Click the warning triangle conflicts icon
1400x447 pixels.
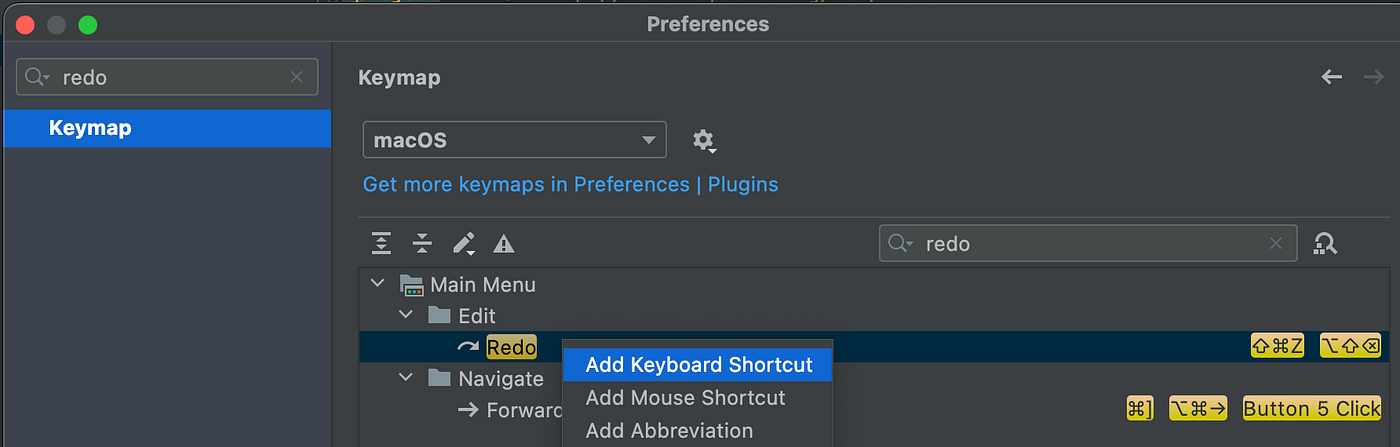(504, 243)
